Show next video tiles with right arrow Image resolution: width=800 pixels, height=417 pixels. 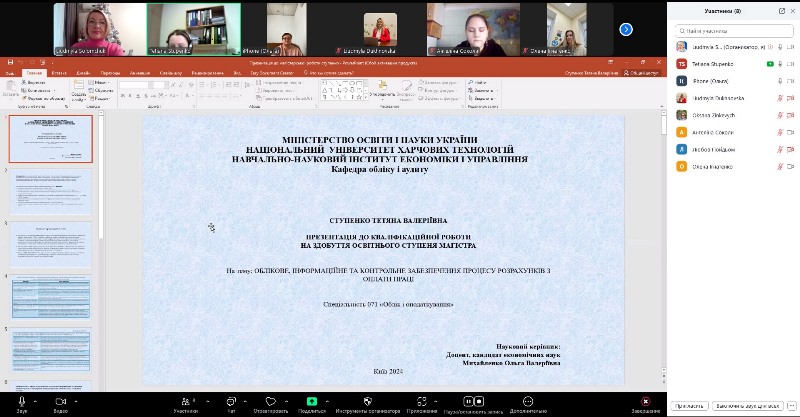pos(626,29)
